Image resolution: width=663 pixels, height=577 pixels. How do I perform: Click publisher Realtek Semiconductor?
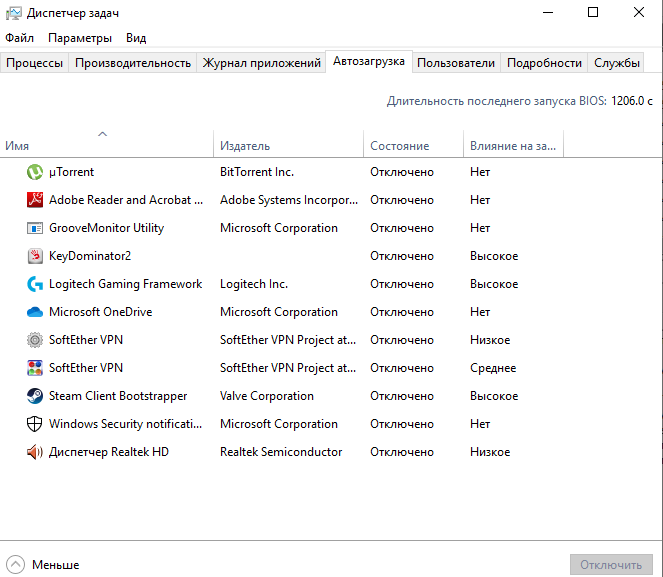[x=281, y=452]
